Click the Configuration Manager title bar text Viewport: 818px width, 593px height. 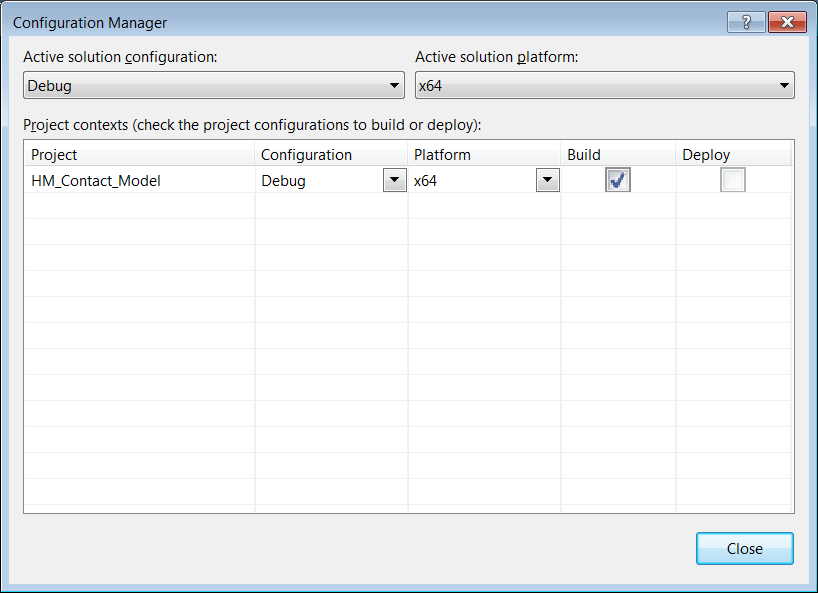tap(90, 22)
